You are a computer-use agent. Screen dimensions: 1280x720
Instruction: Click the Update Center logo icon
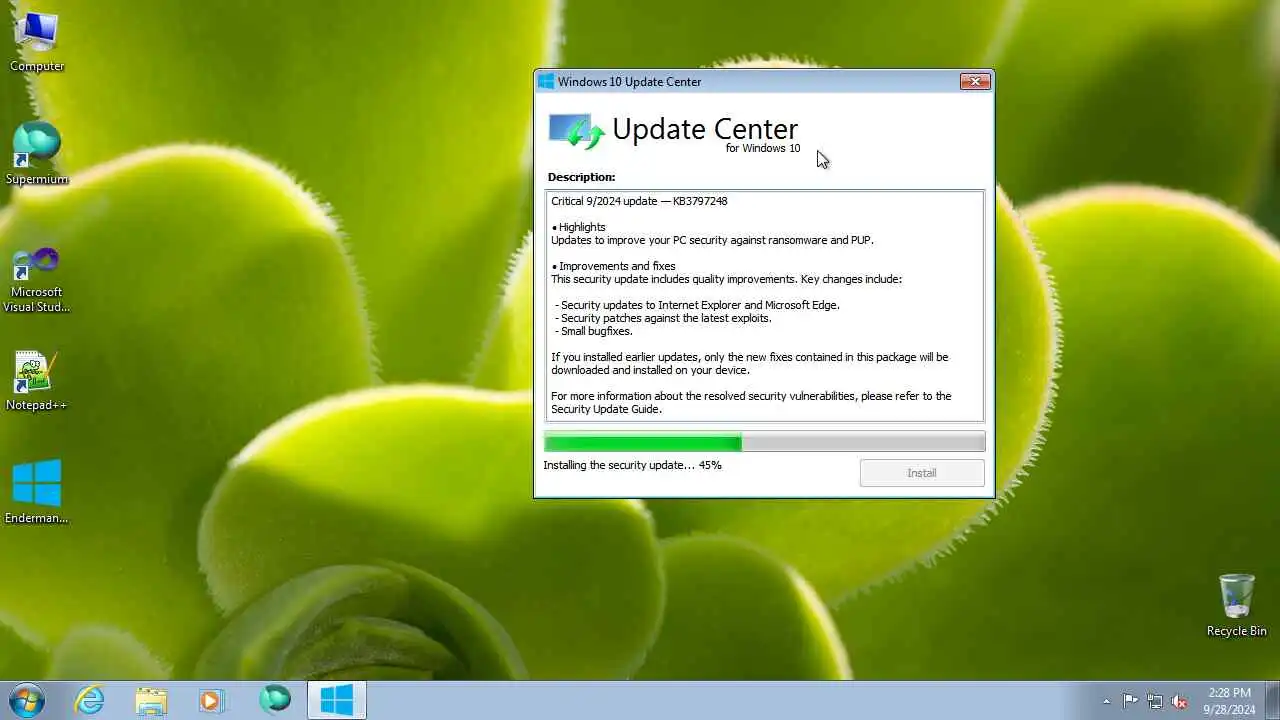pos(577,132)
